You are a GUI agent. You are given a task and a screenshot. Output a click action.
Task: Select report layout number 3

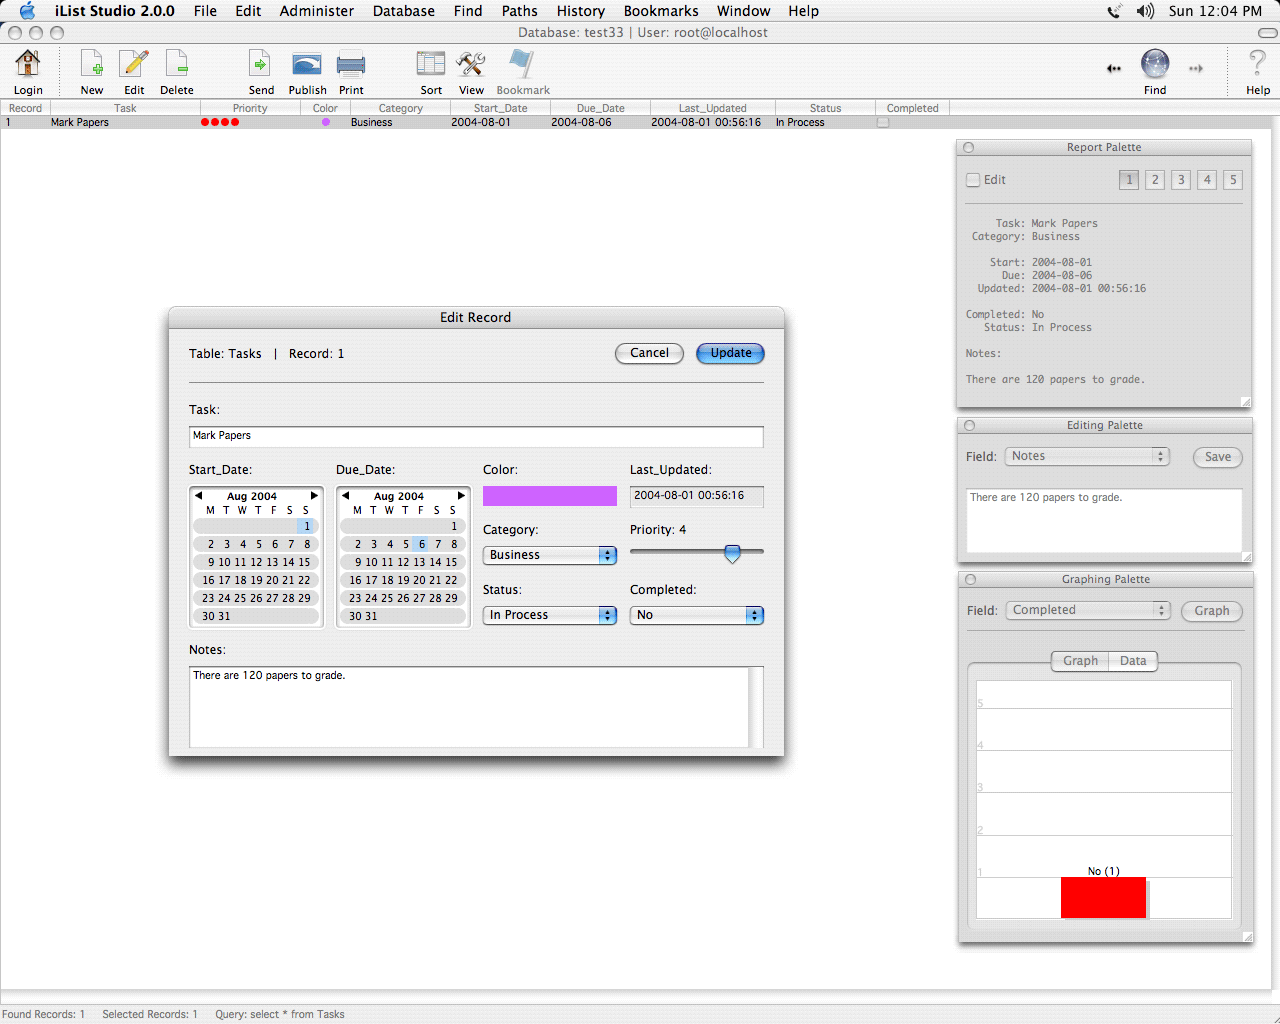pyautogui.click(x=1181, y=180)
